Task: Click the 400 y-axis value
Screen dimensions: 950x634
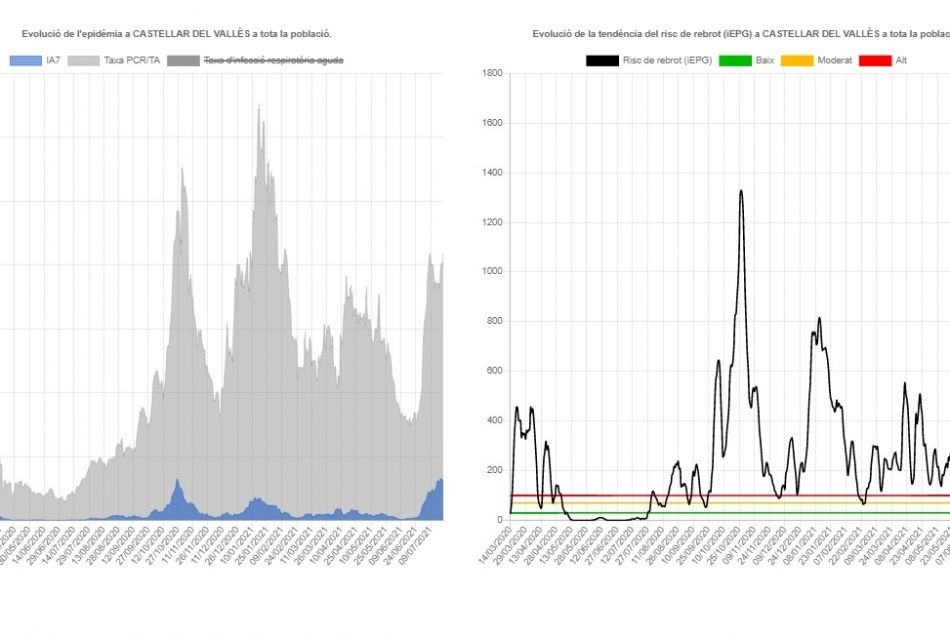Action: 494,420
